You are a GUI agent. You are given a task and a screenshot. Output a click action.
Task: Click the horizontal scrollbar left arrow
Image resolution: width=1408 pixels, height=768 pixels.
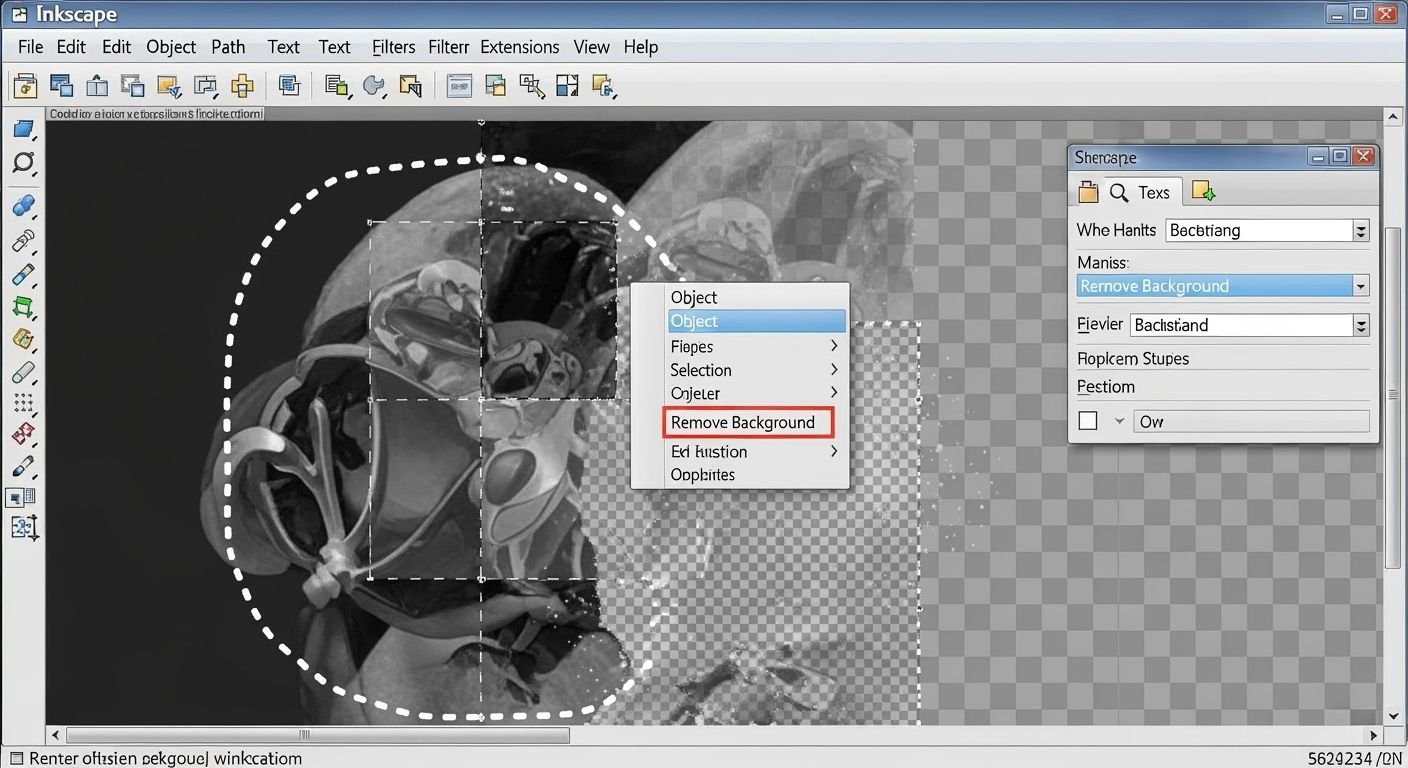55,735
